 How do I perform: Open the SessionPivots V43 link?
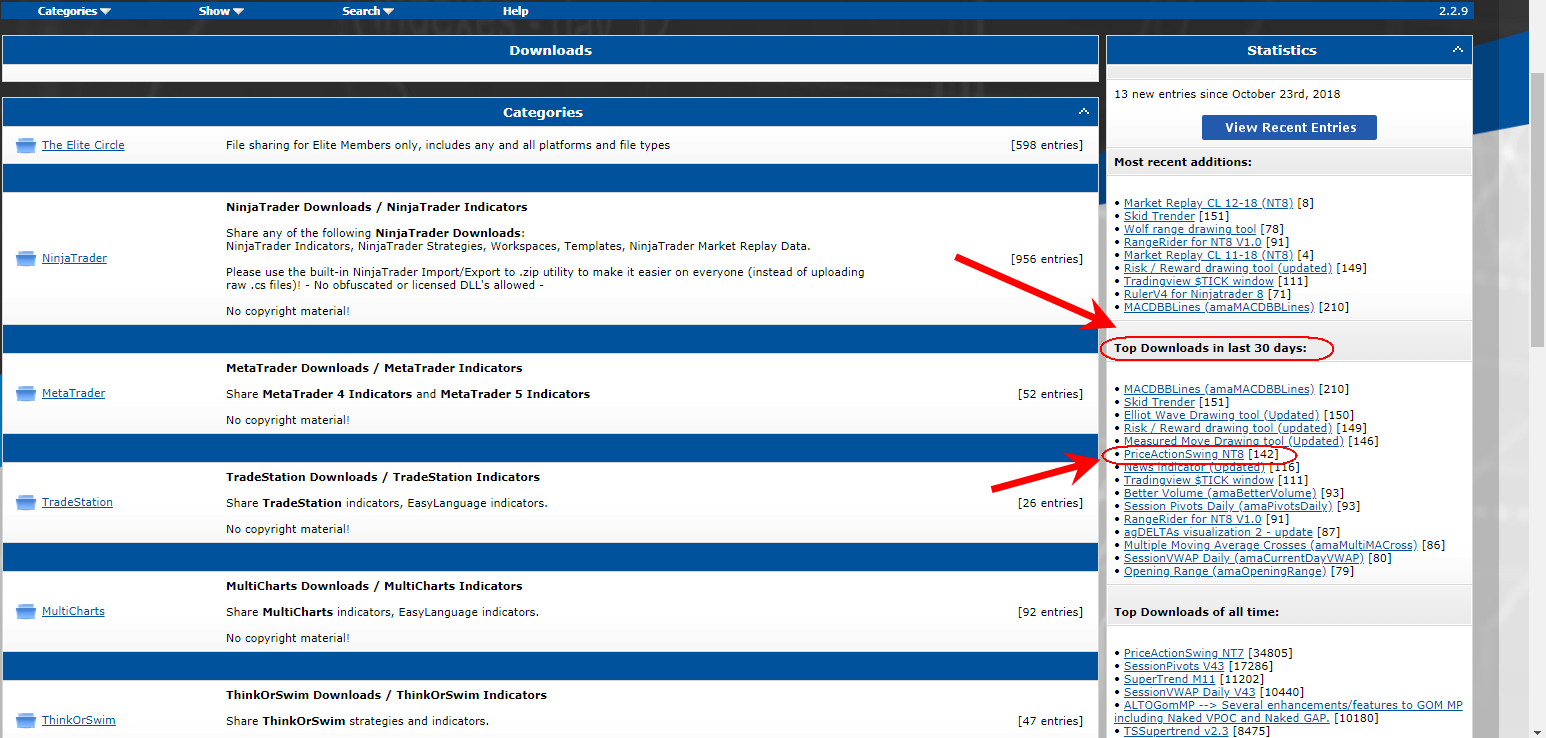(1174, 666)
